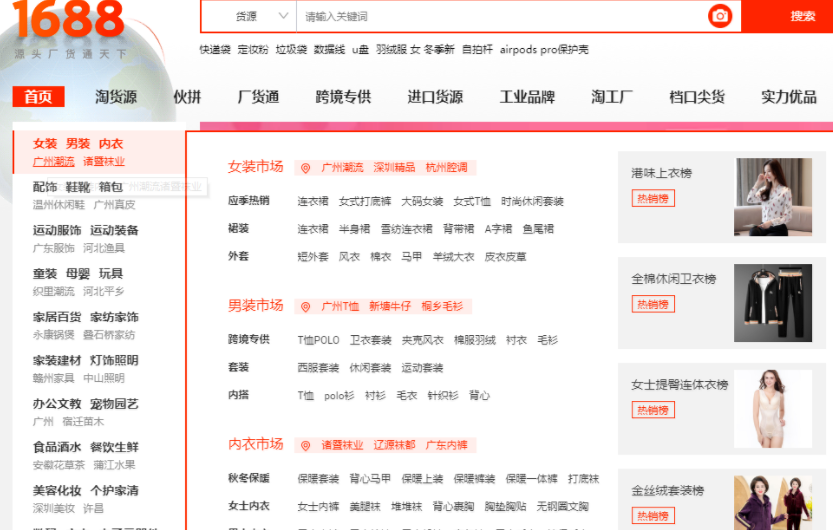Screen dimensions: 833x530
Task: Click the hot keyword 快递袋
Action: coord(215,49)
